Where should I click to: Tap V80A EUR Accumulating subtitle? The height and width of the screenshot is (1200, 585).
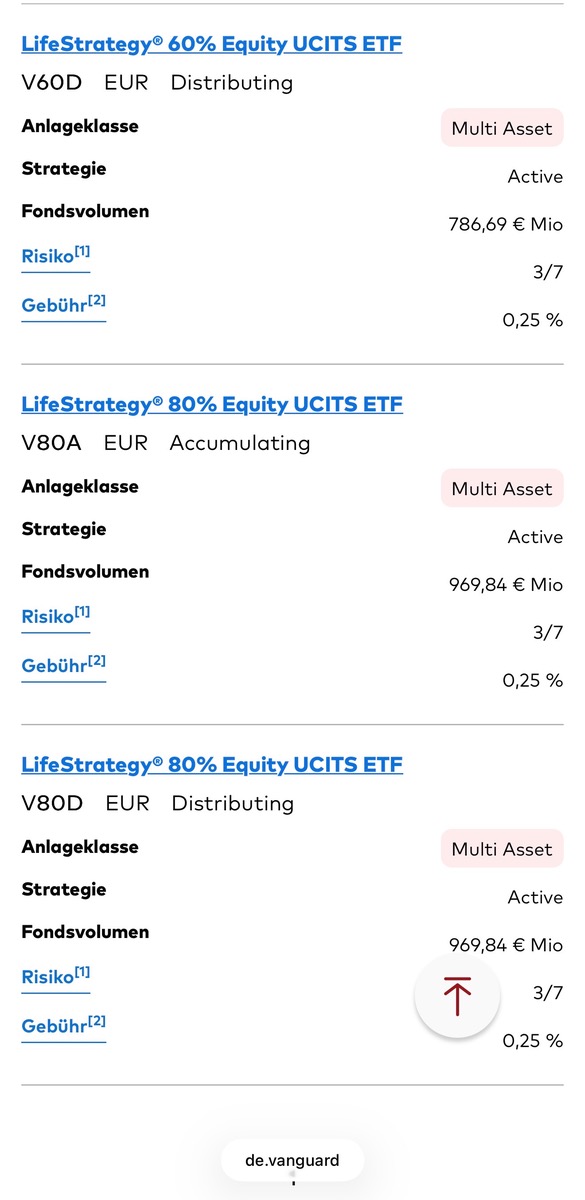point(166,443)
